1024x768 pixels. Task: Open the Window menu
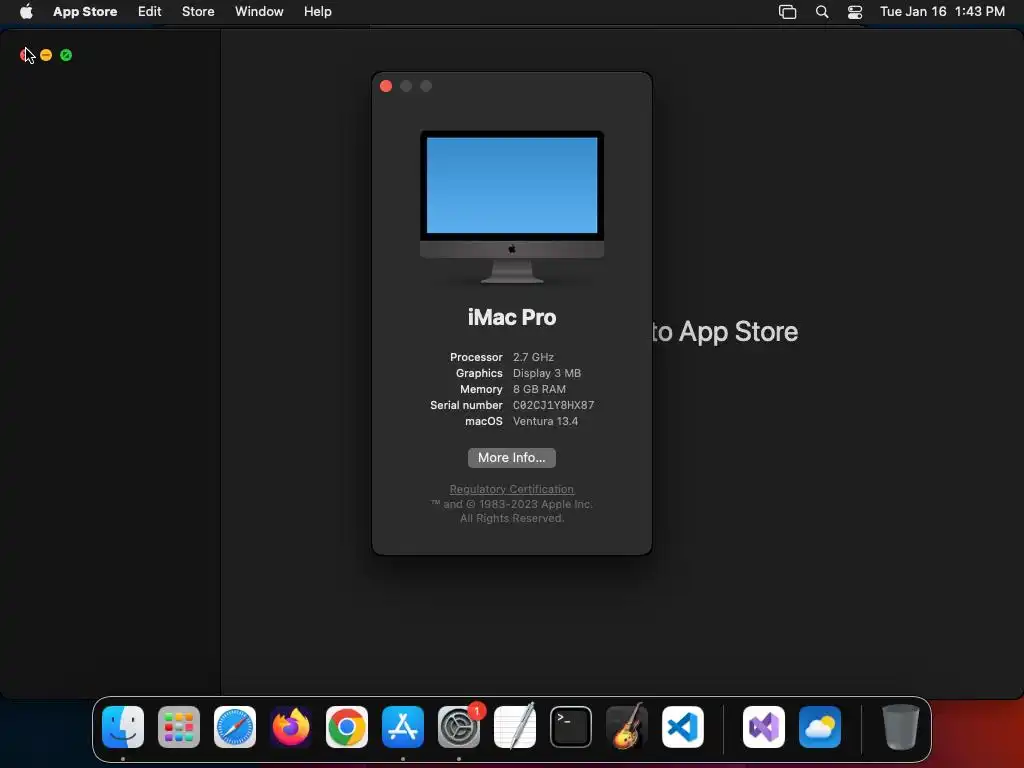(x=259, y=11)
